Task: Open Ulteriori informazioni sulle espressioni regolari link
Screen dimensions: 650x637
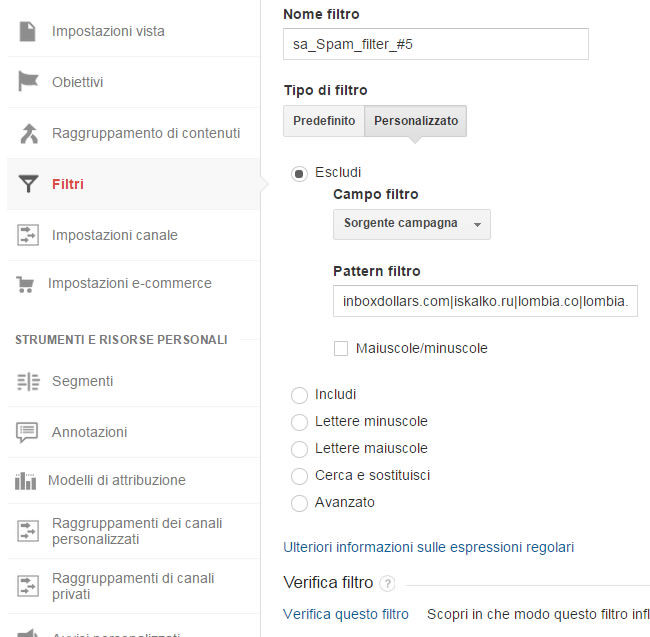Action: pos(429,547)
